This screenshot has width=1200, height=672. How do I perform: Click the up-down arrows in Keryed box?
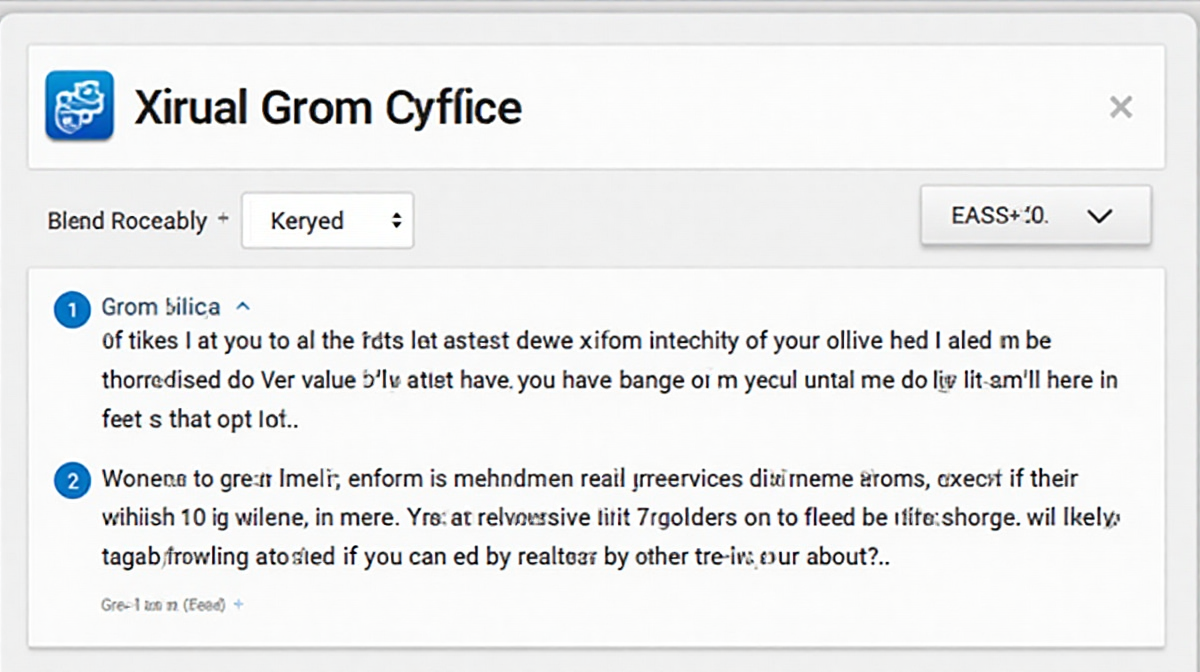[396, 220]
